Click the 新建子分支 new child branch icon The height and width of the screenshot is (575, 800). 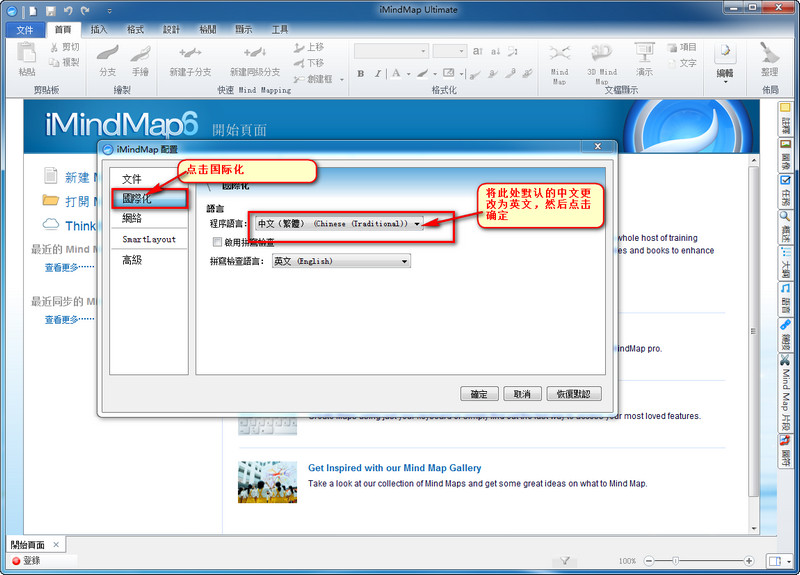190,55
